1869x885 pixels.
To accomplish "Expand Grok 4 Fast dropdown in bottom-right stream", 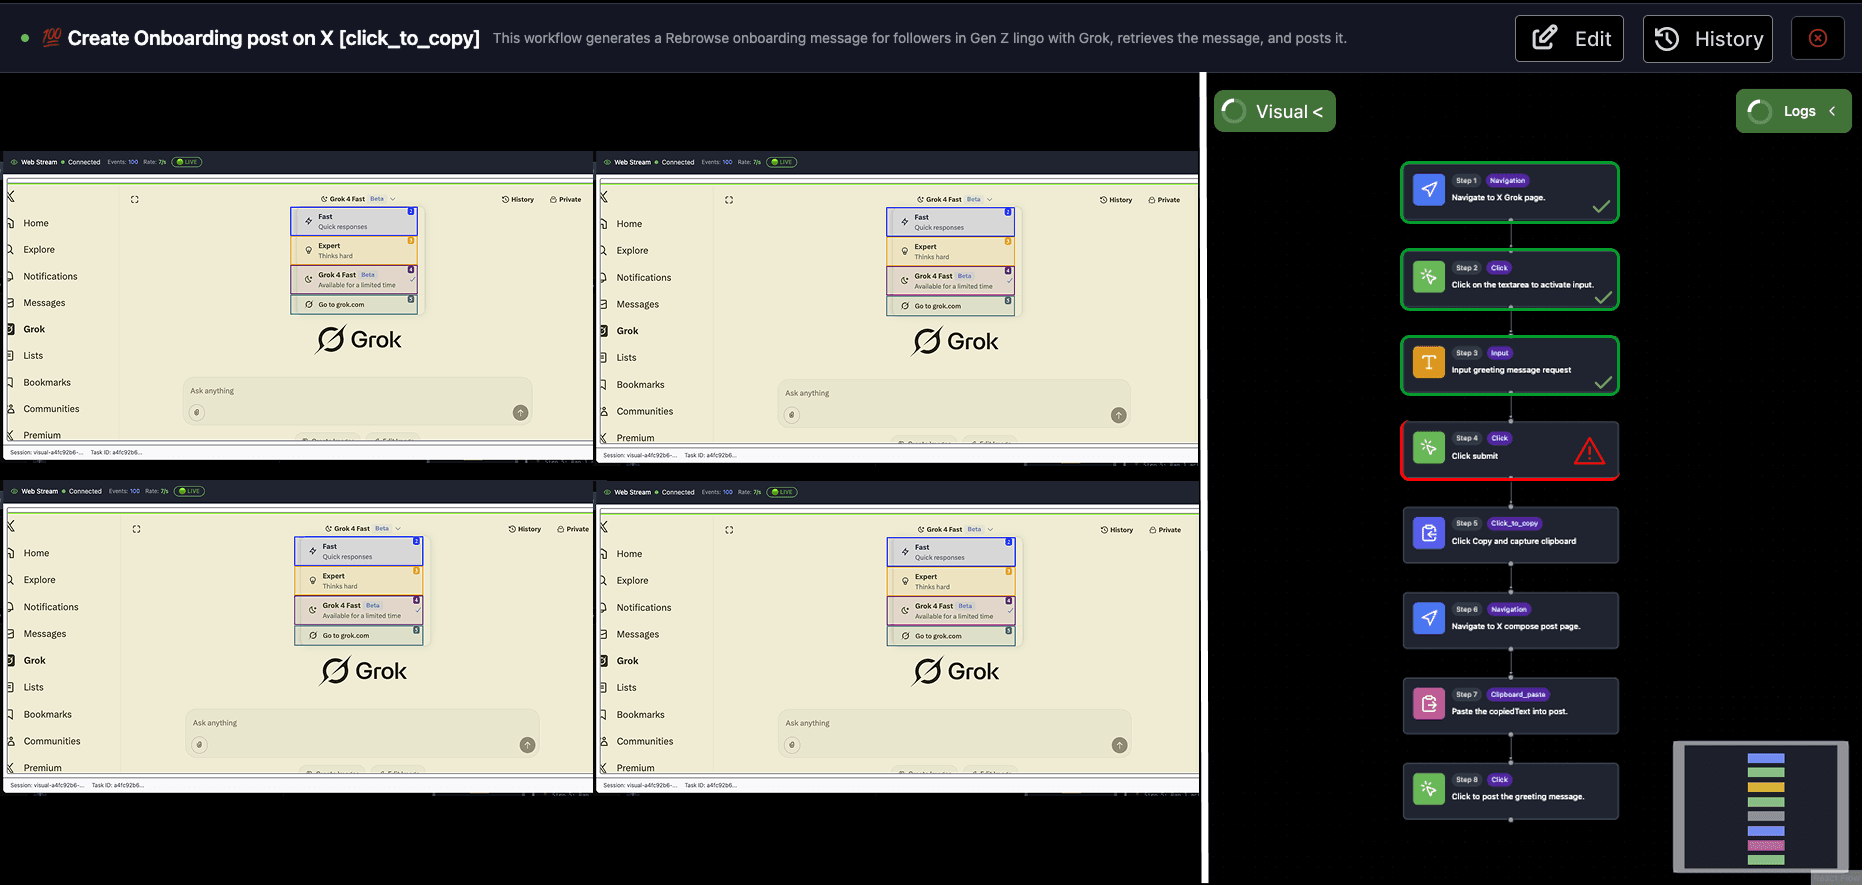I will click(x=955, y=529).
